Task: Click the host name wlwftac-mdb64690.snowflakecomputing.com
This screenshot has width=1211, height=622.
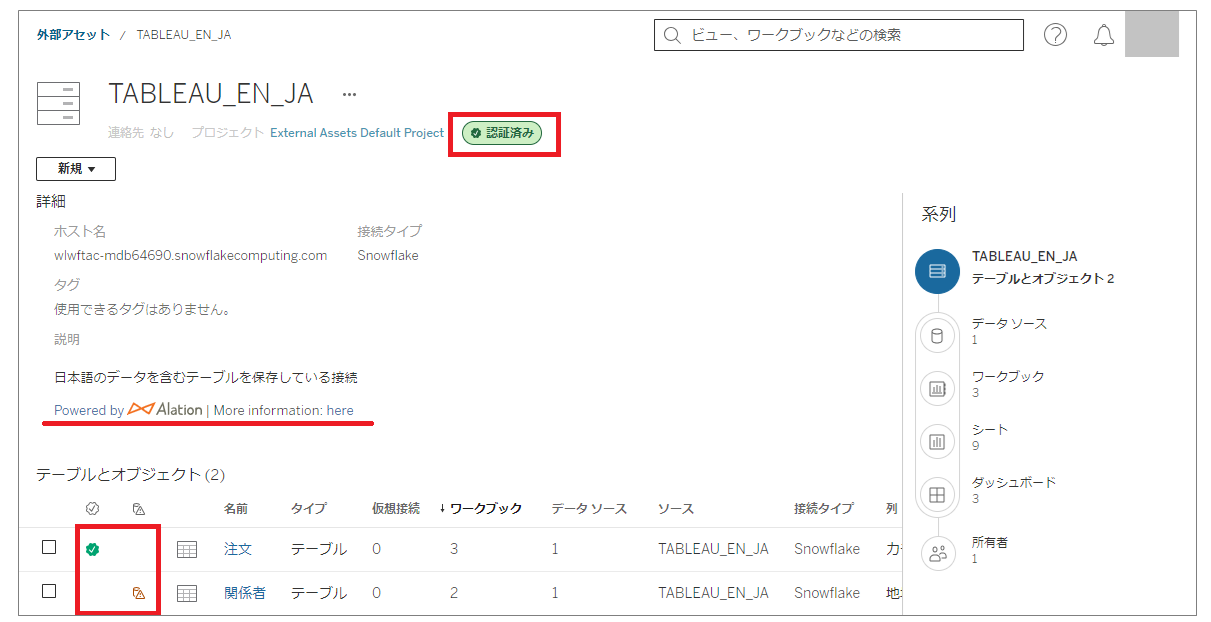Action: (x=190, y=255)
